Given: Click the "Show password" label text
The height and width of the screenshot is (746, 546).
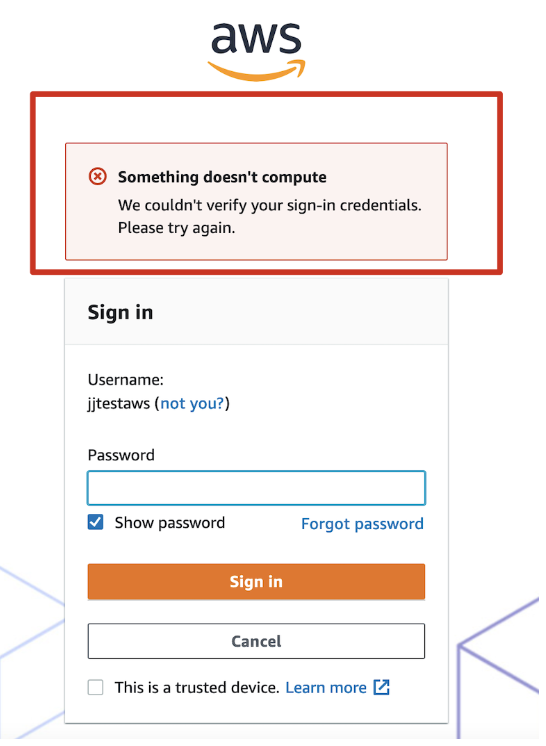Looking at the screenshot, I should pyautogui.click(x=170, y=523).
